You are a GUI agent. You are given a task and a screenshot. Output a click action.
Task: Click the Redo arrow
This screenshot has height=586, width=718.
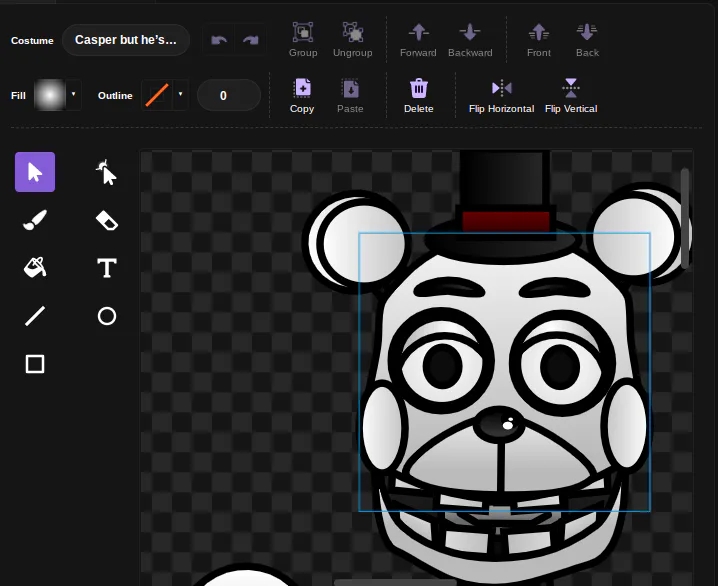tap(250, 40)
